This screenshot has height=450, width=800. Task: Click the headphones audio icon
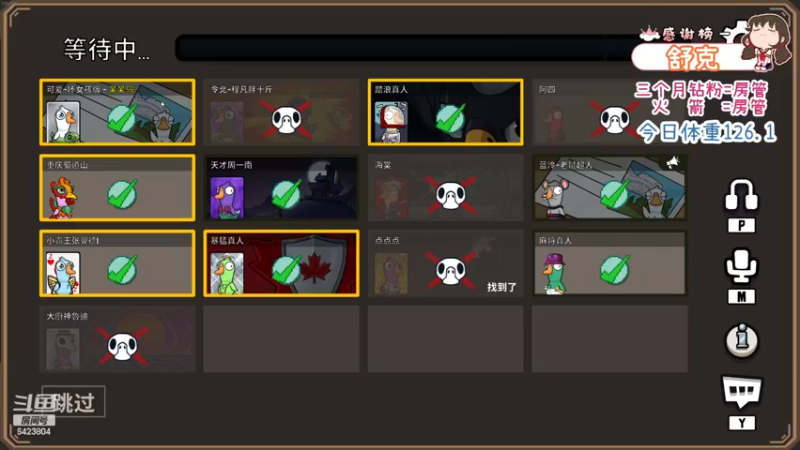pyautogui.click(x=741, y=194)
